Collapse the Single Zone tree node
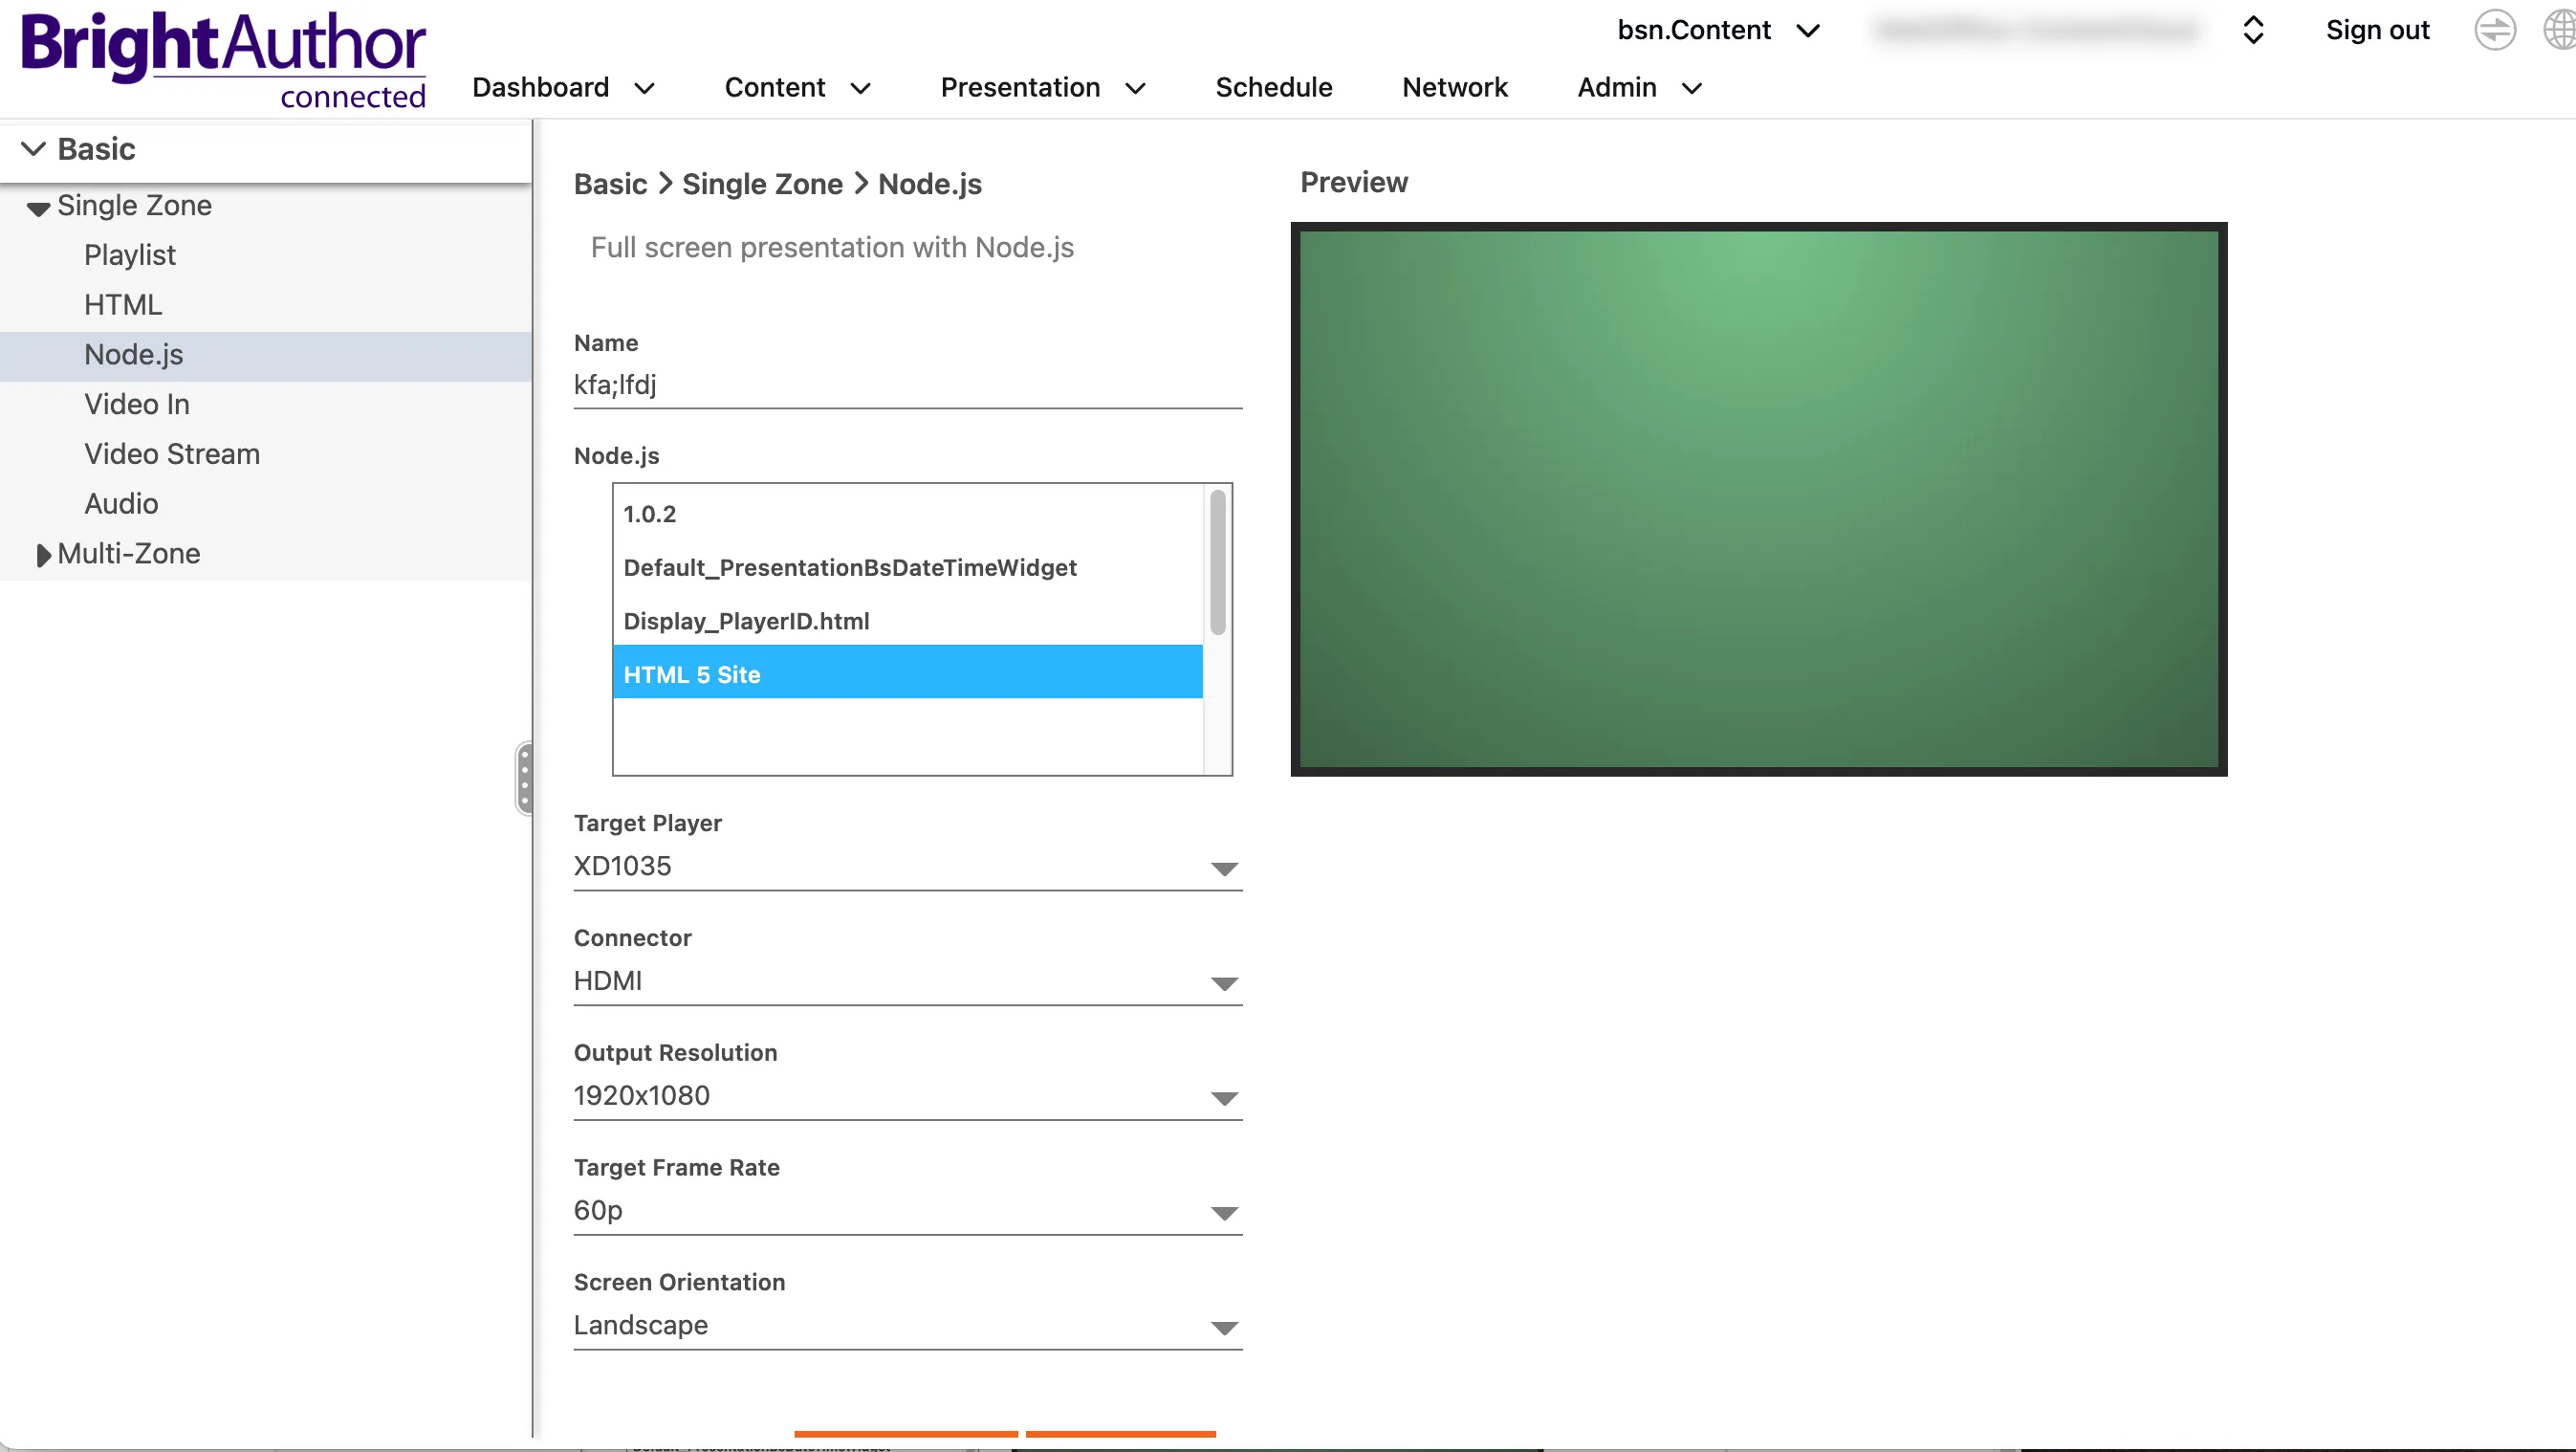This screenshot has height=1452, width=2576. 38,208
